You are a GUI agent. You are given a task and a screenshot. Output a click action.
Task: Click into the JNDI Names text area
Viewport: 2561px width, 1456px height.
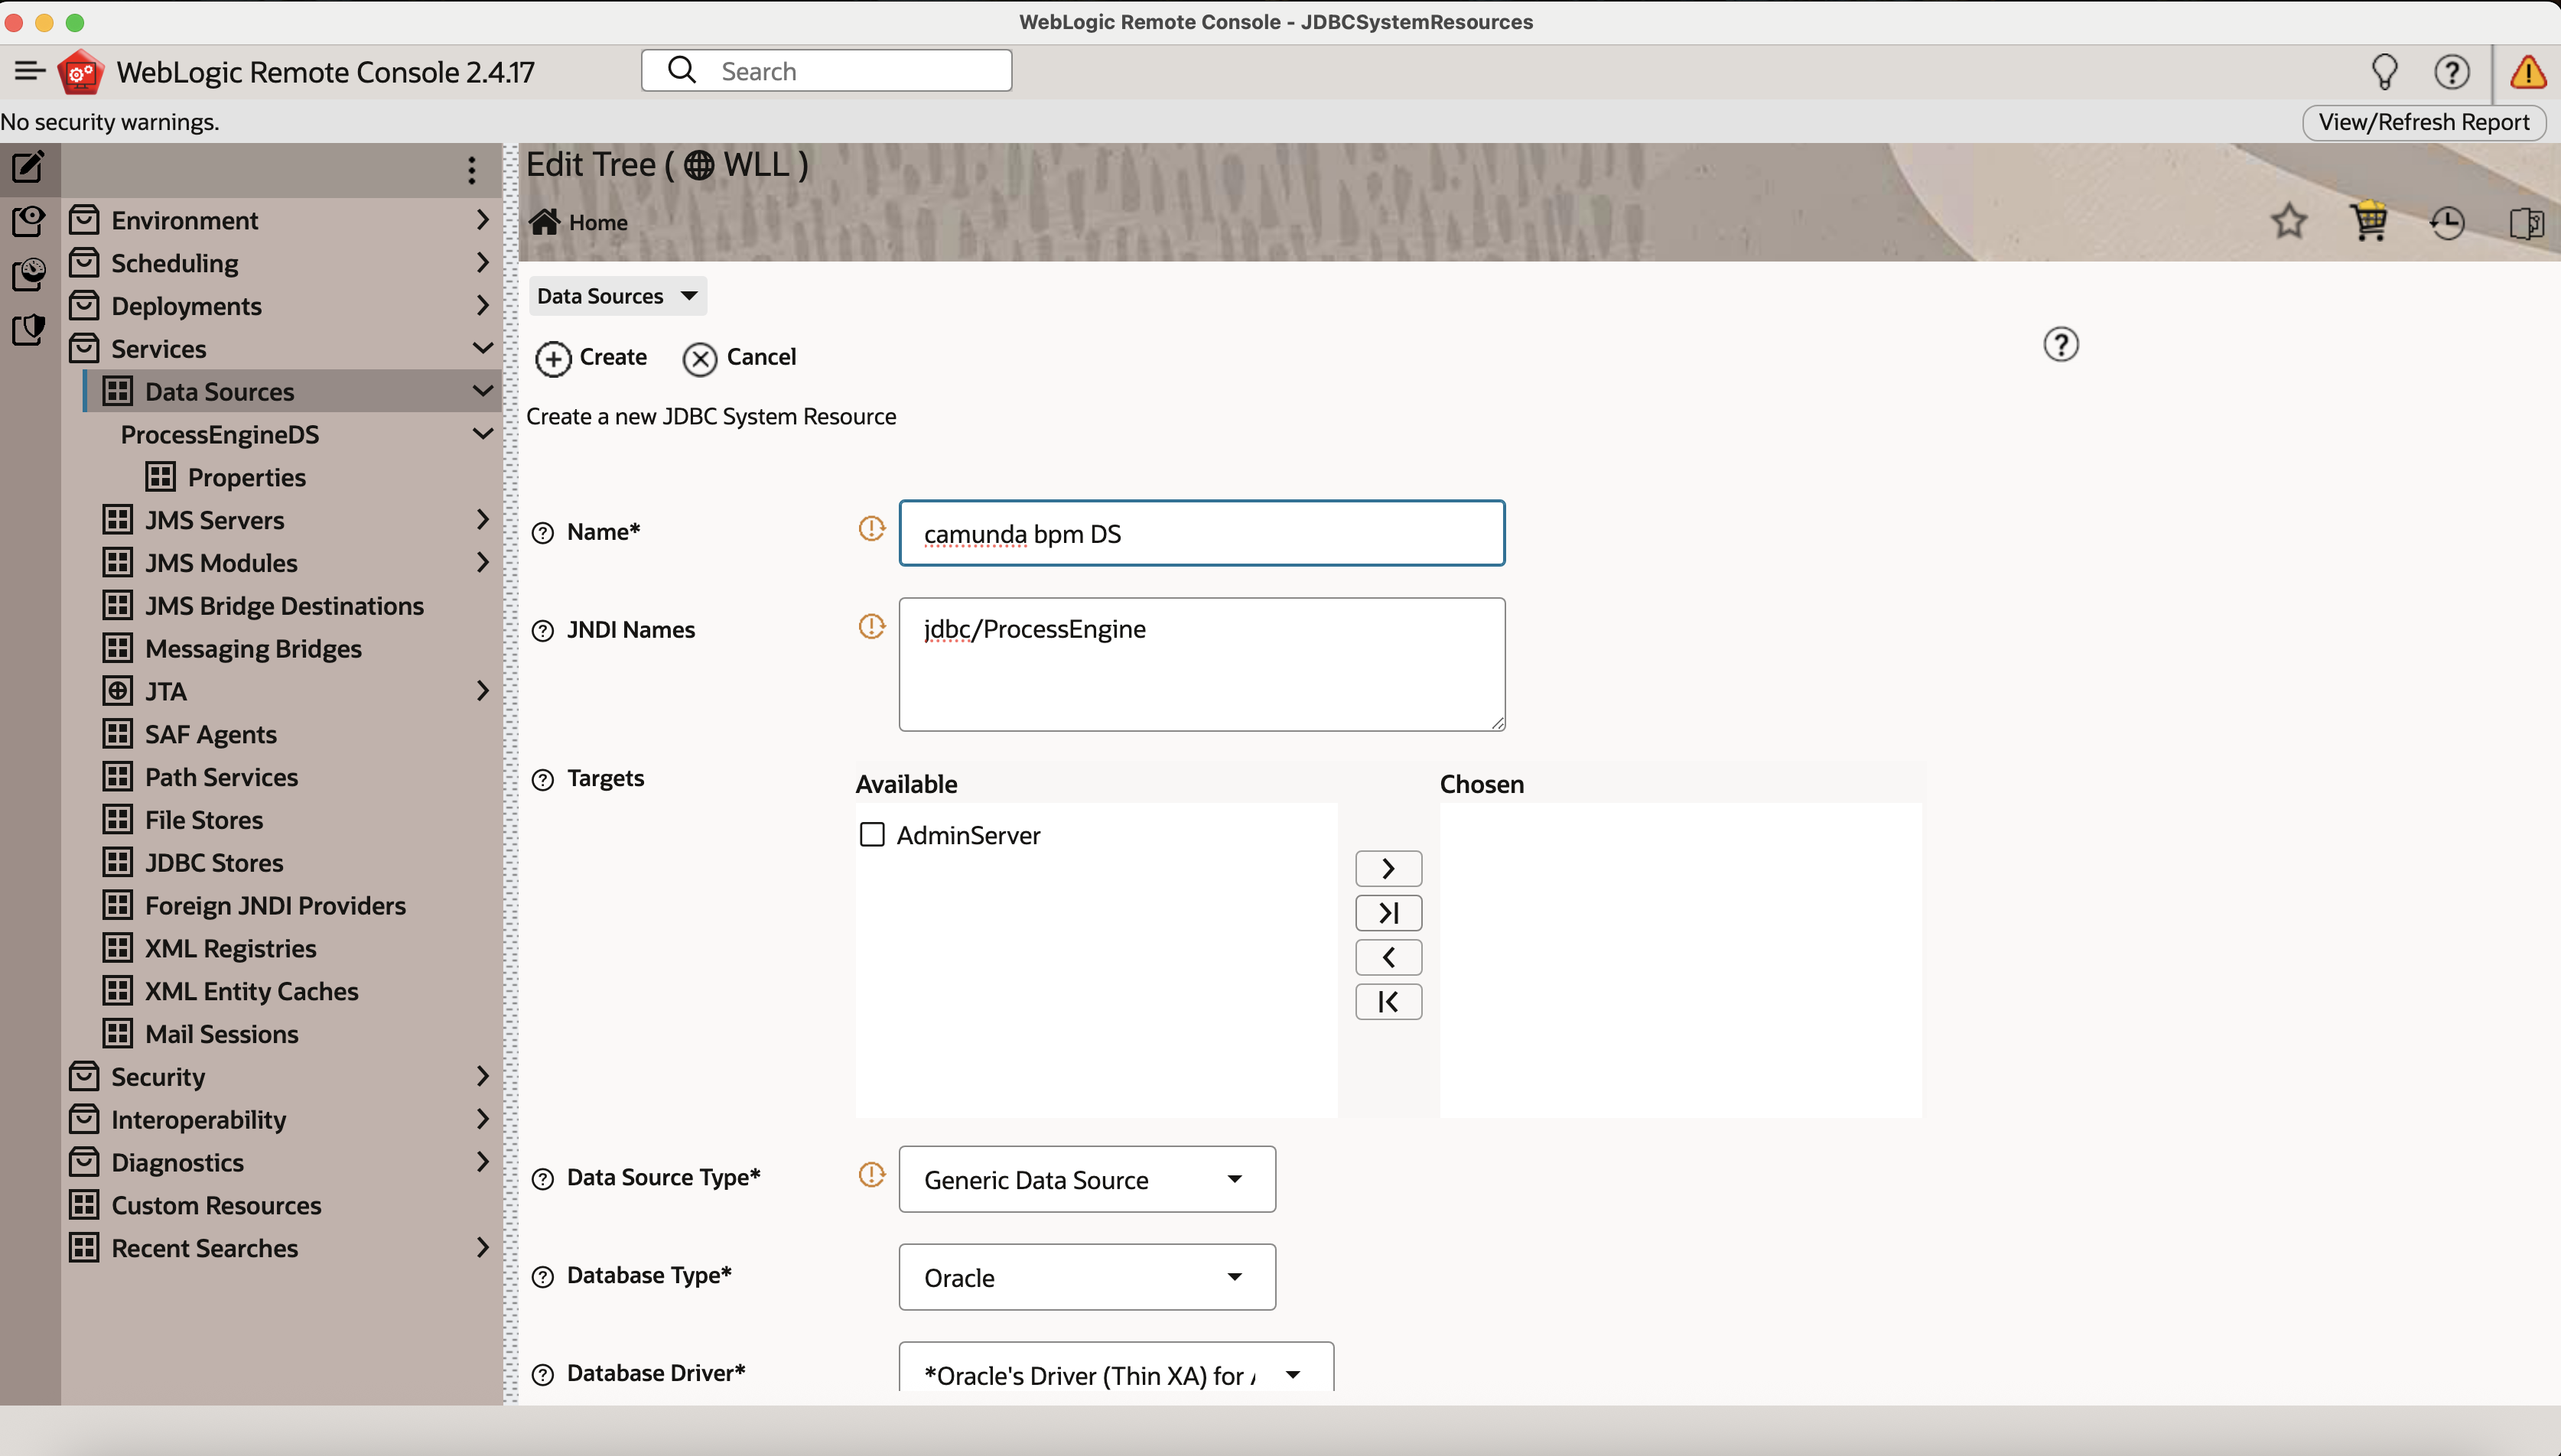tap(1201, 664)
